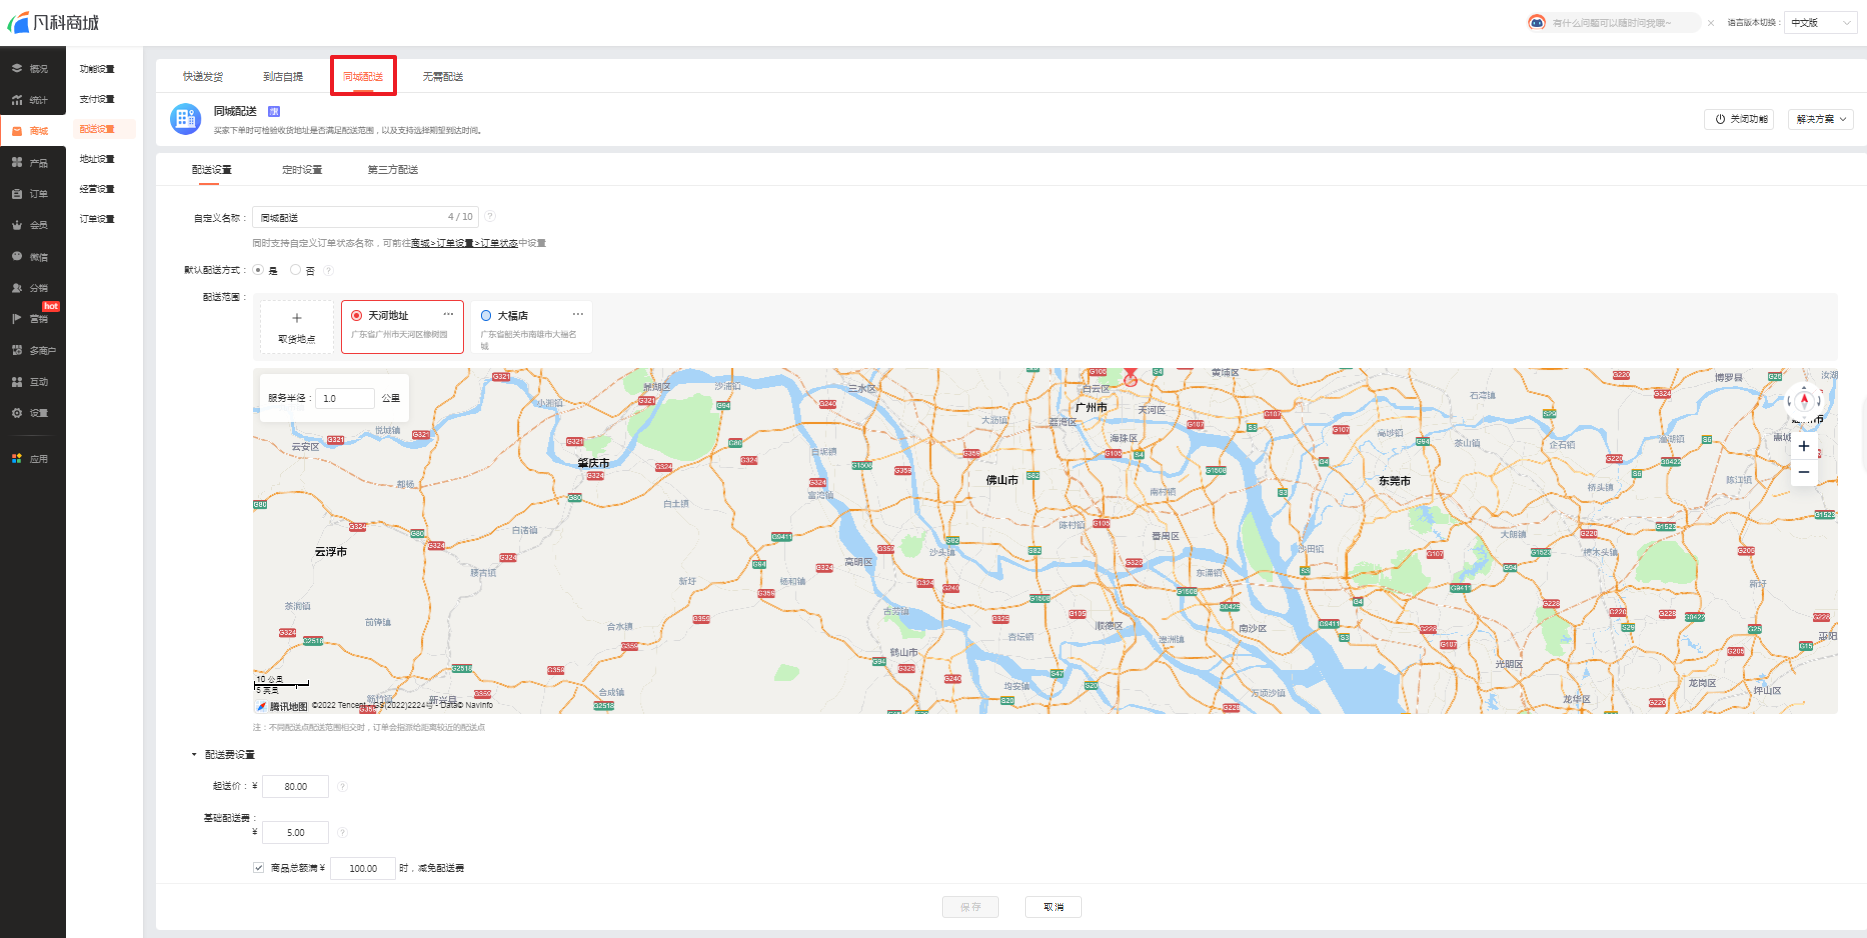Click the chatbot assistant avatar icon
Image resolution: width=1867 pixels, height=938 pixels.
pyautogui.click(x=1537, y=22)
